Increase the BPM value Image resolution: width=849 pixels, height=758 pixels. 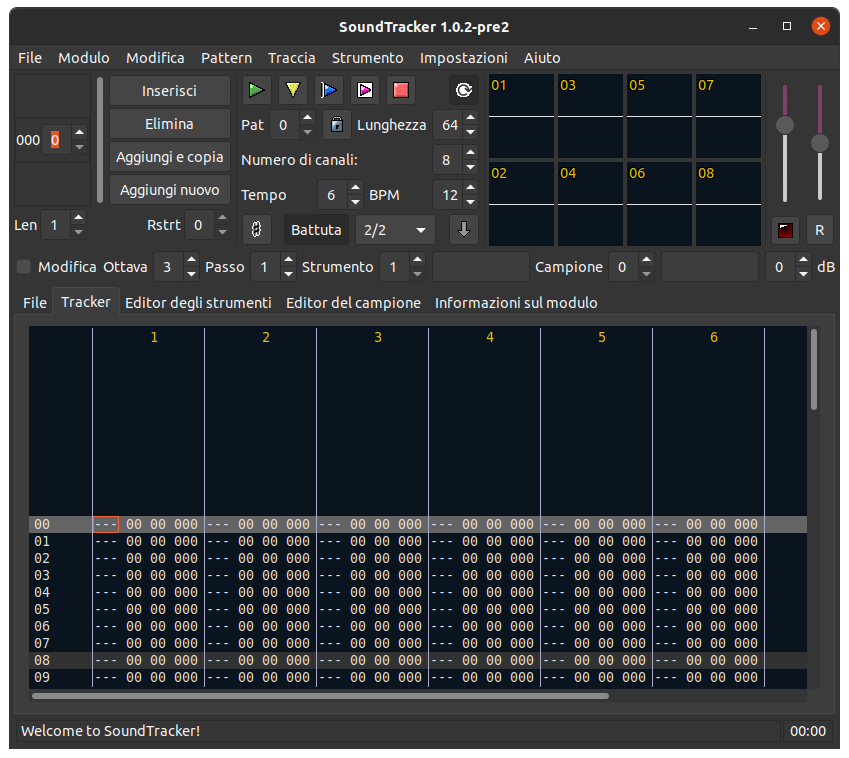[471, 188]
